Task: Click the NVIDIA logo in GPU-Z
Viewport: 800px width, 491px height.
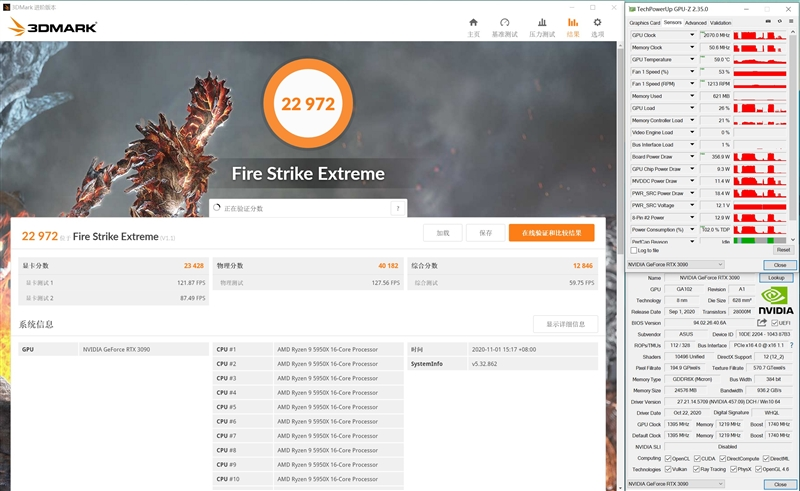Action: pos(776,301)
